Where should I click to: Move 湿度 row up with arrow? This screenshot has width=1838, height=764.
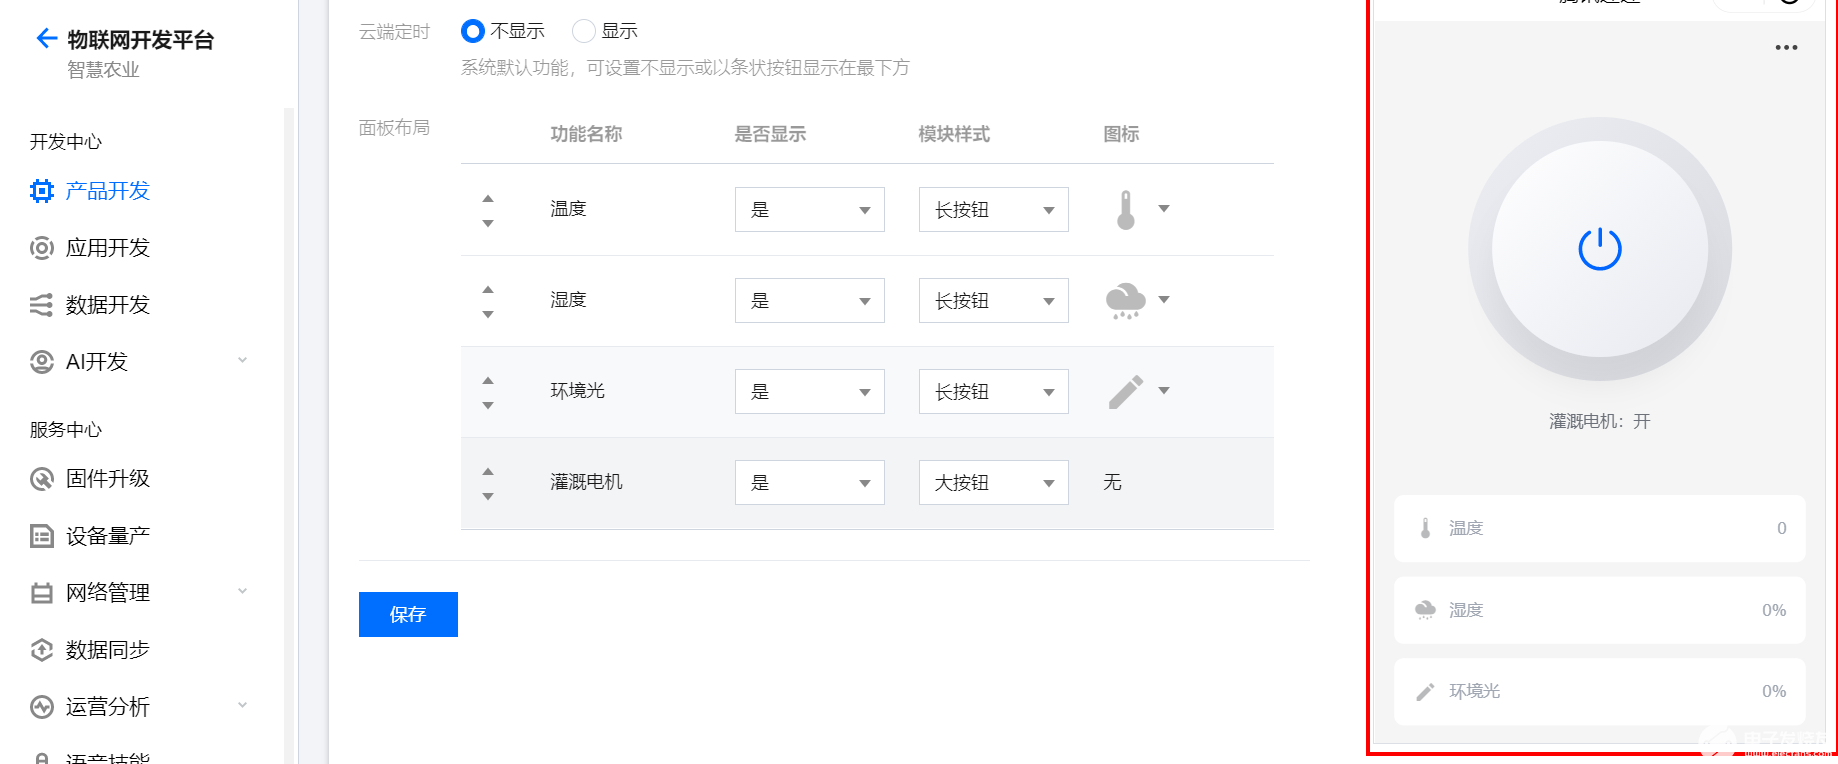(x=488, y=289)
